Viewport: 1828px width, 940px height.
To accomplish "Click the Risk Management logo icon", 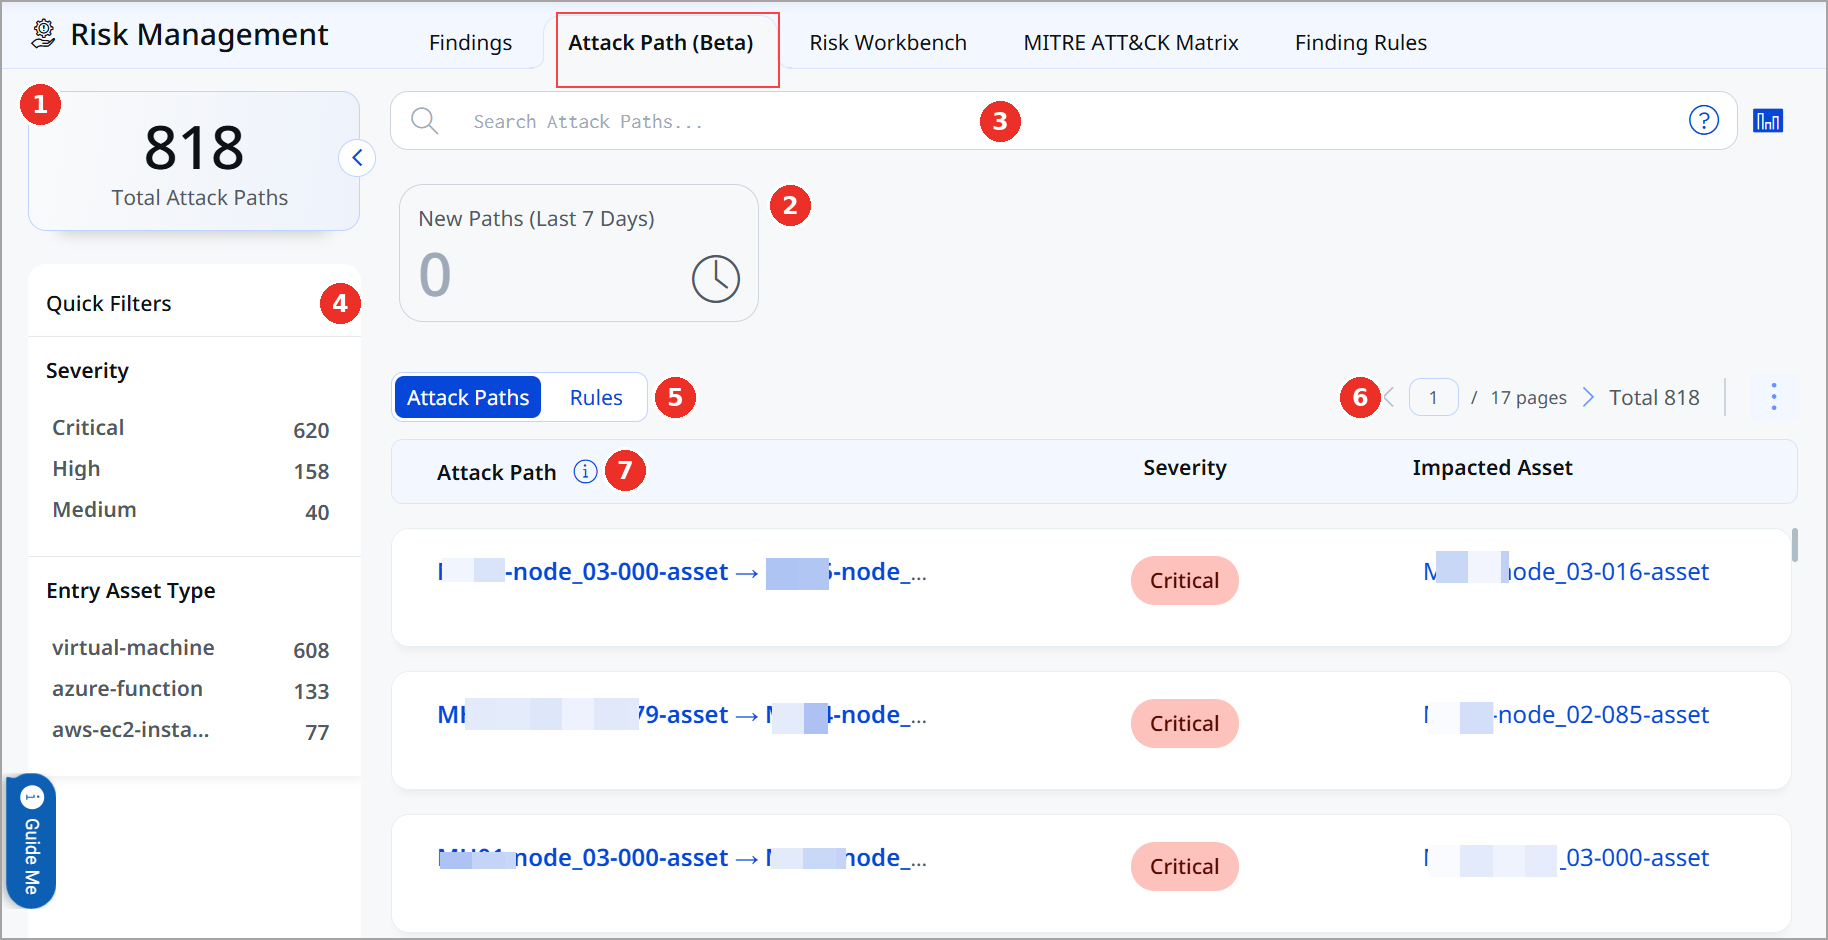I will [43, 34].
